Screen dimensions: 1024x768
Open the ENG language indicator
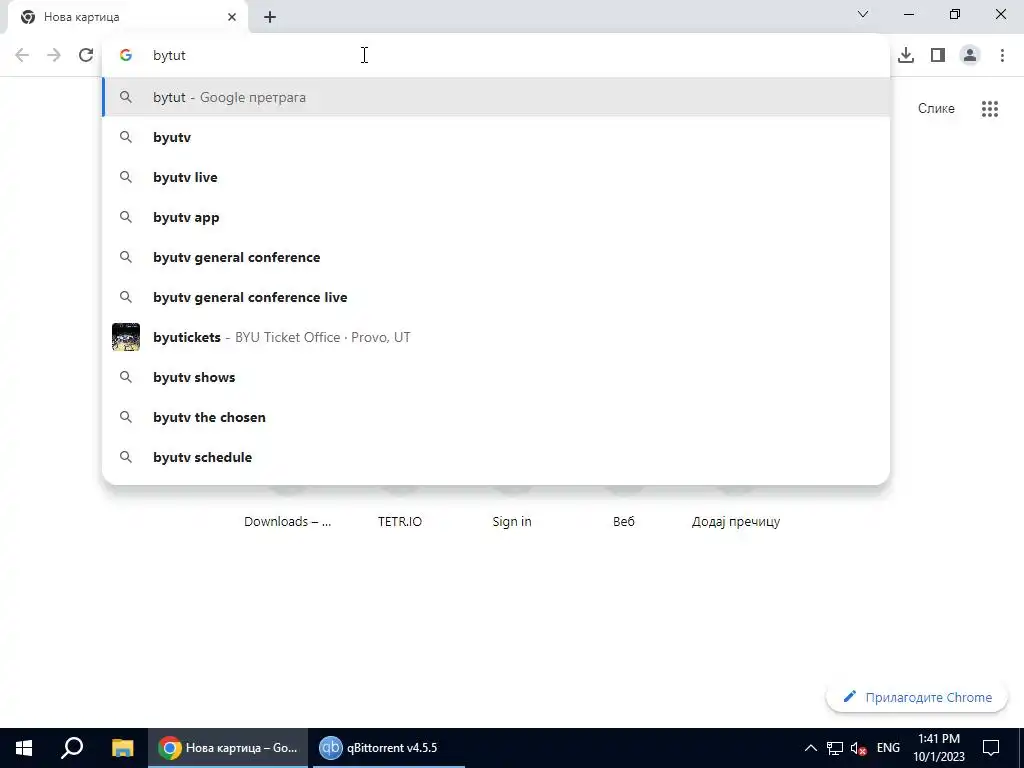click(888, 748)
